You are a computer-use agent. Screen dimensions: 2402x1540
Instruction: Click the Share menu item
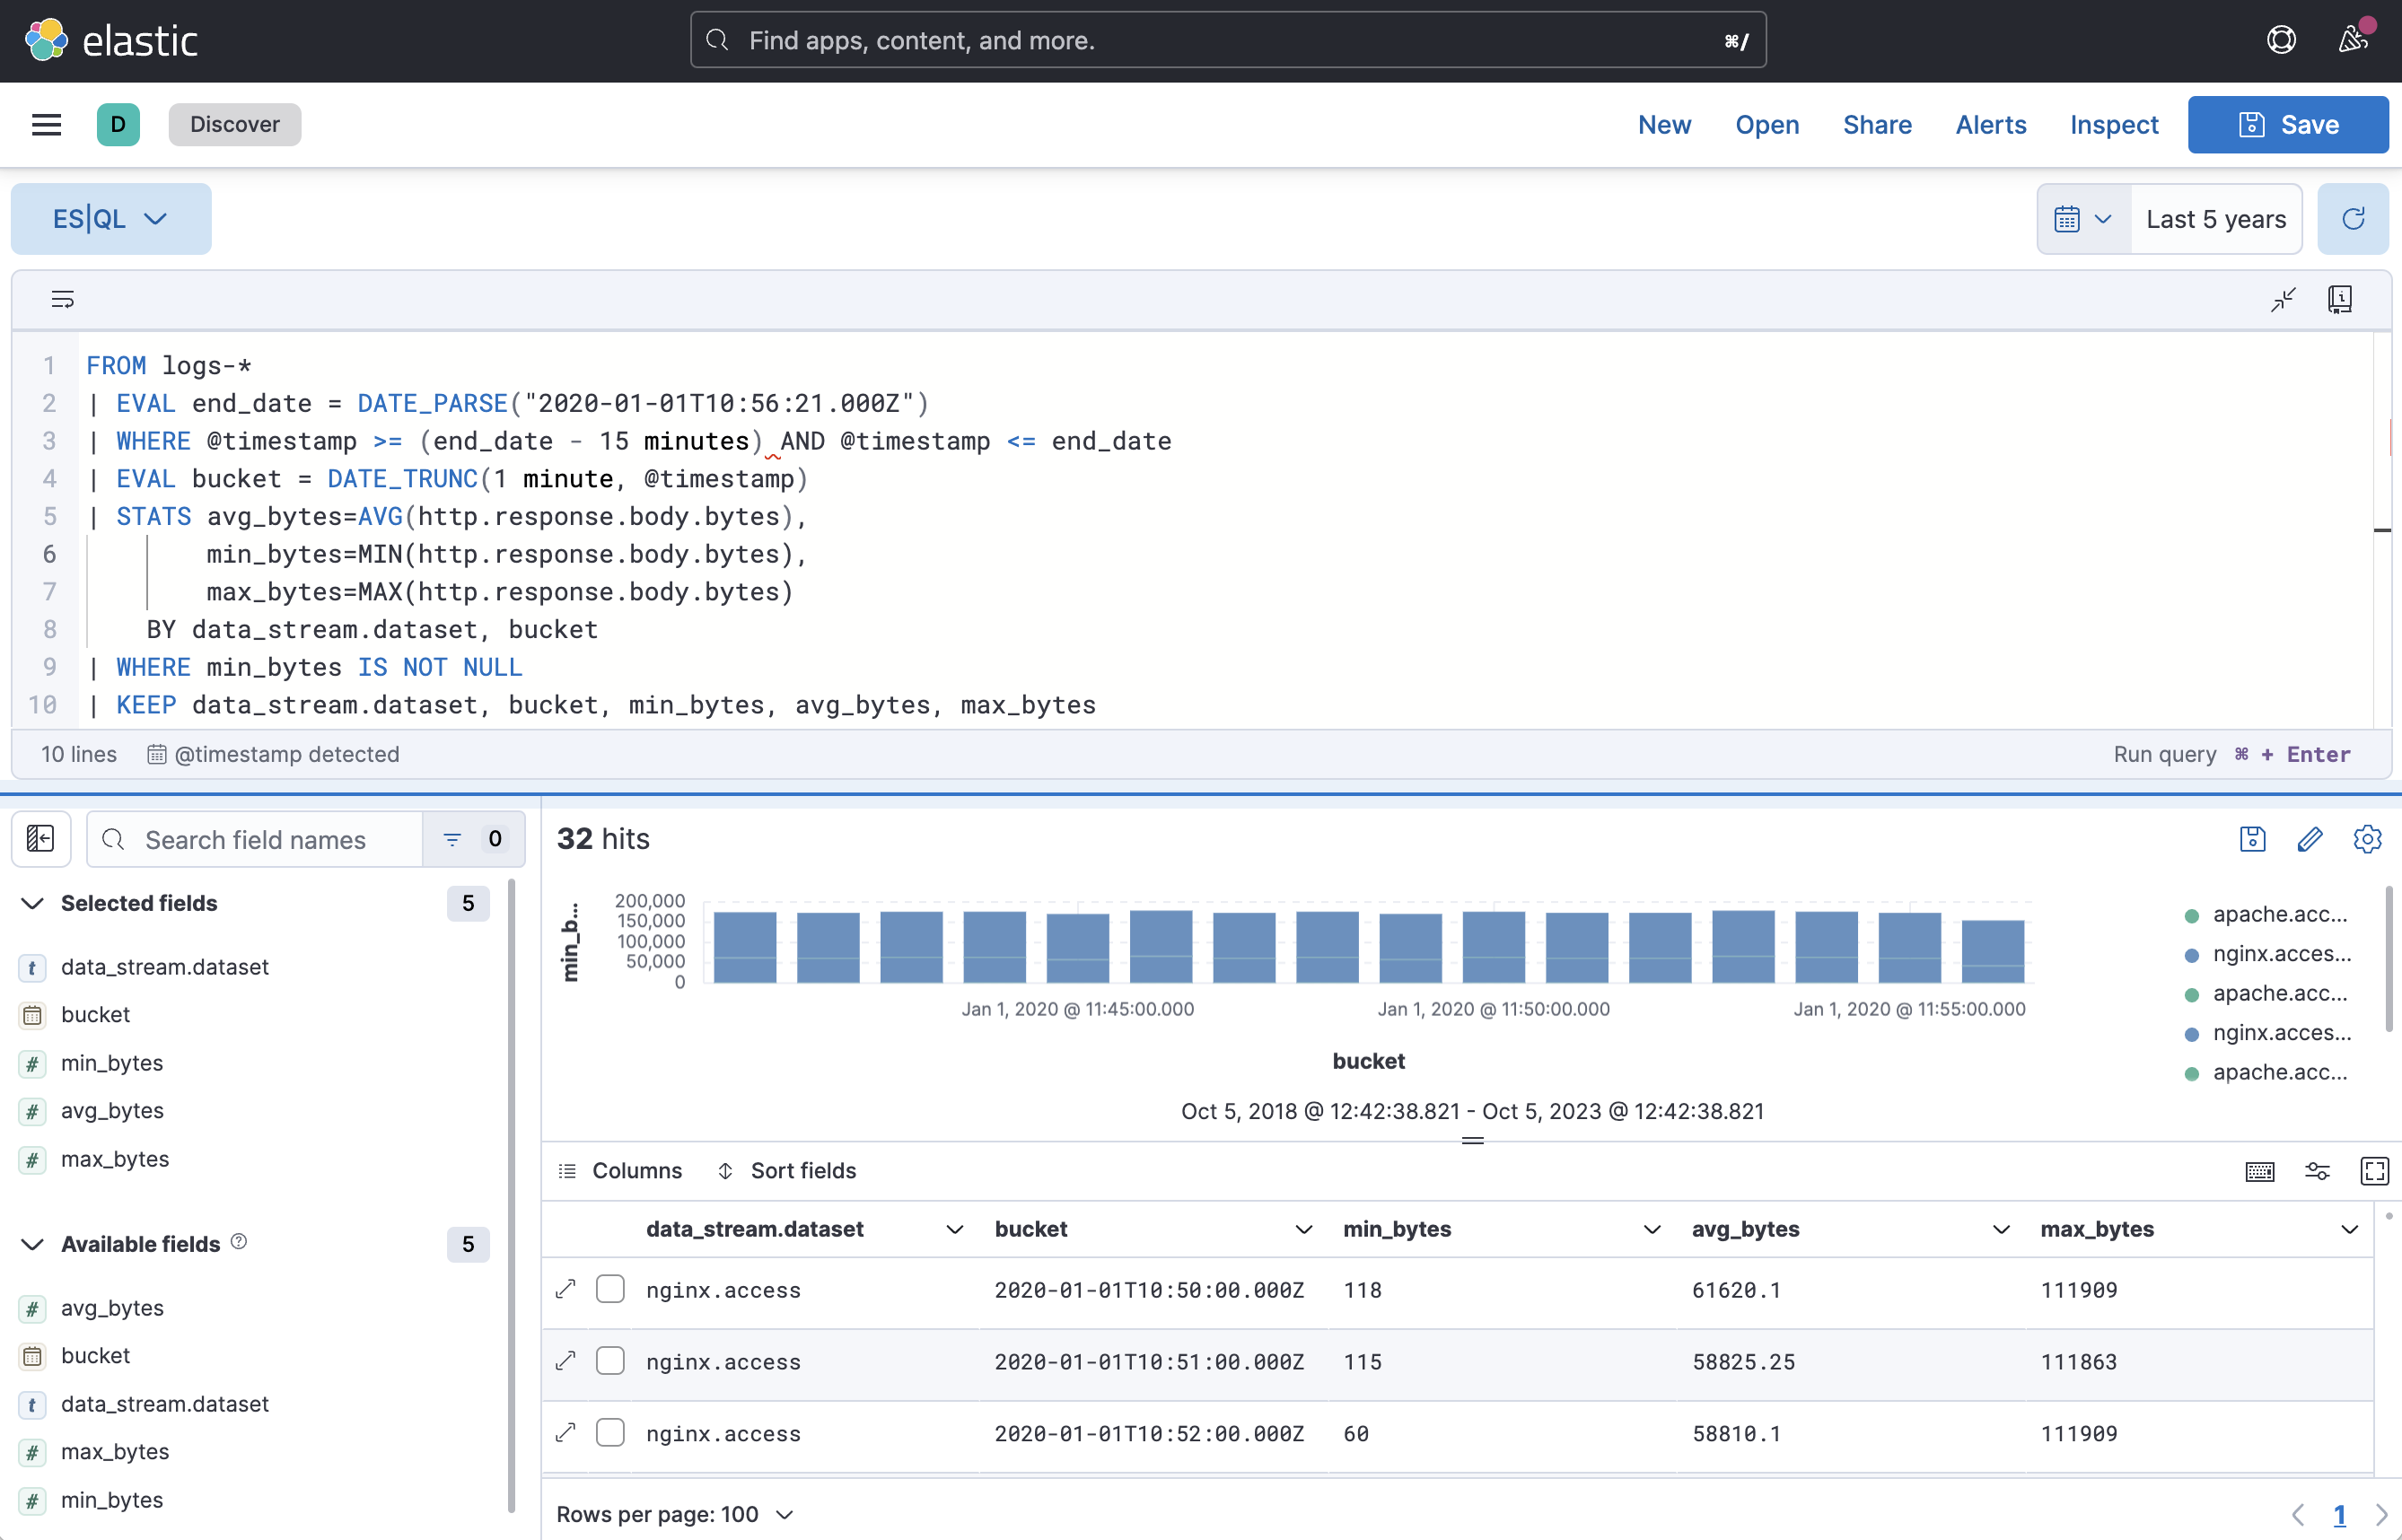[1877, 124]
